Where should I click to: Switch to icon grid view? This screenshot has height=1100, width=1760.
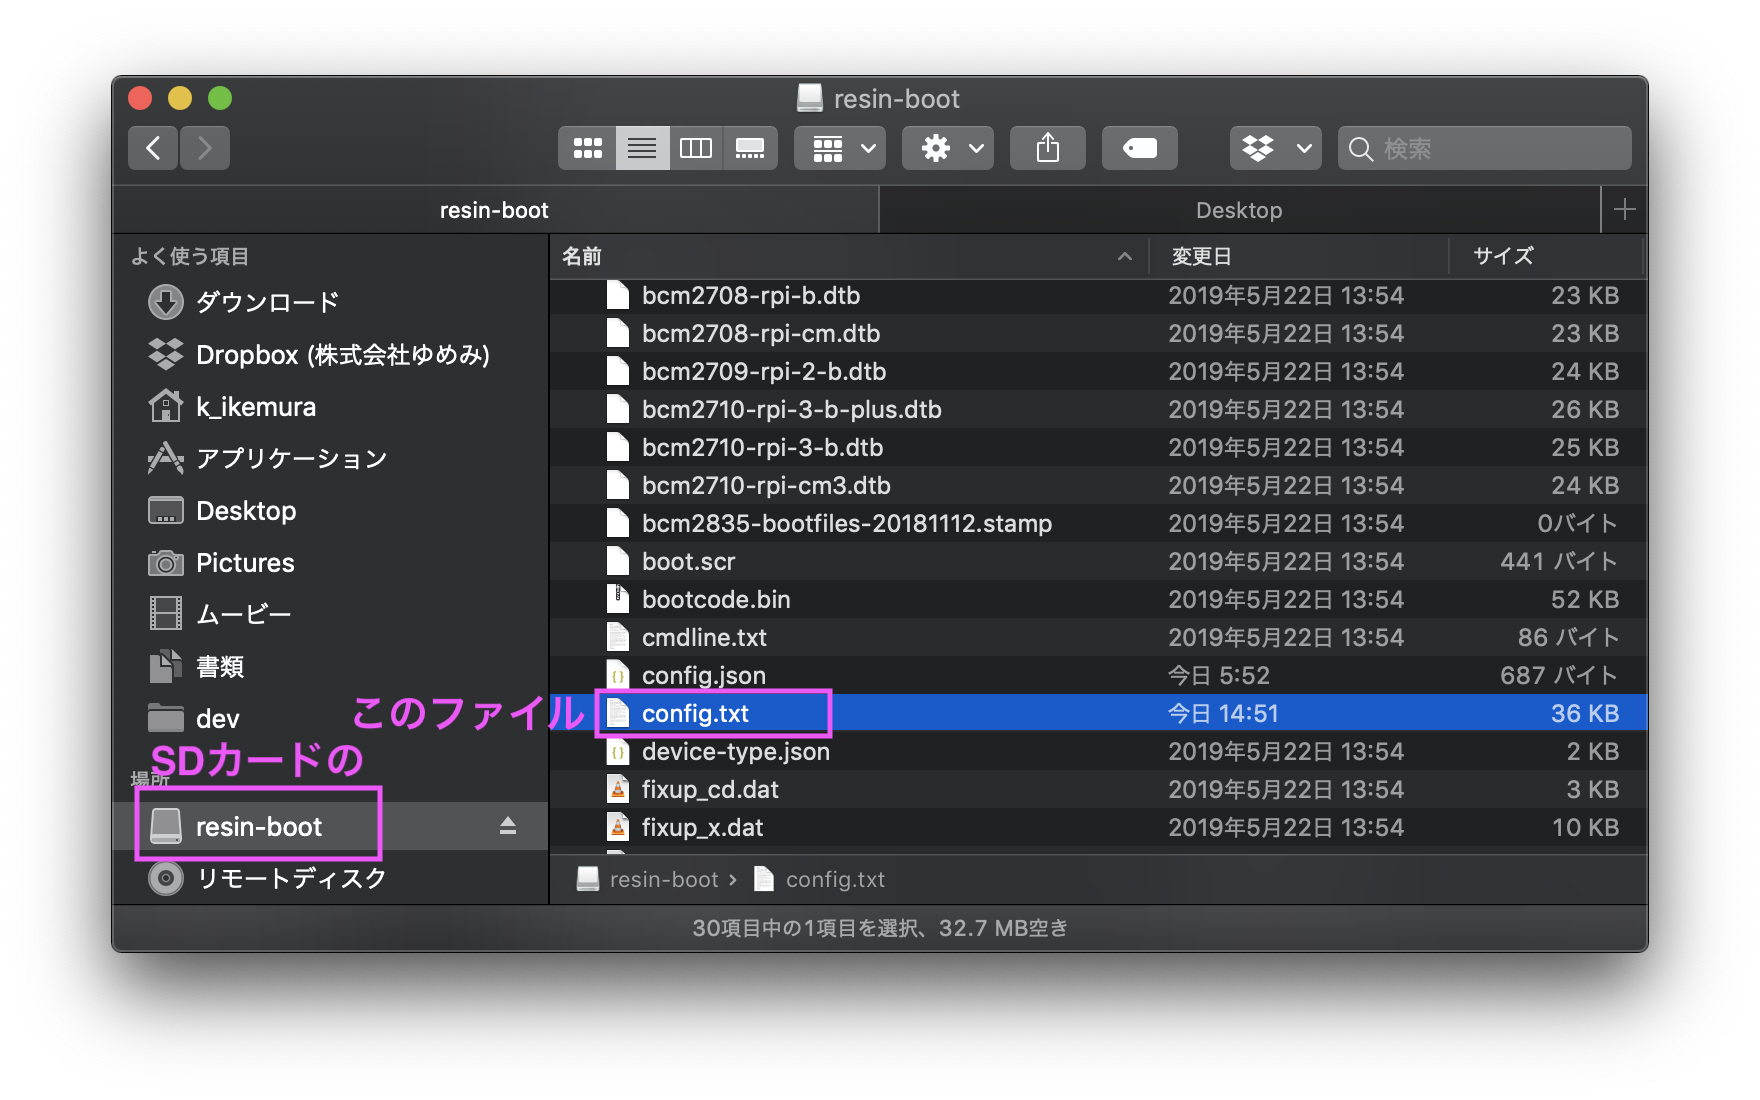(587, 148)
